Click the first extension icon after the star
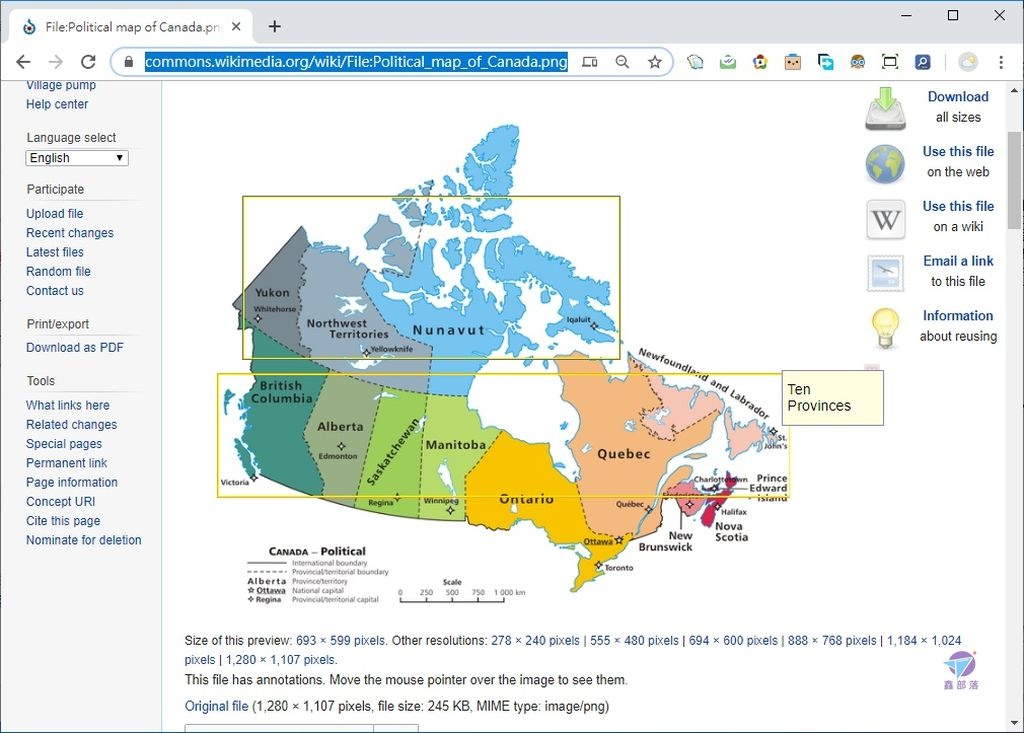Screen dimensions: 1024x733 pos(696,62)
